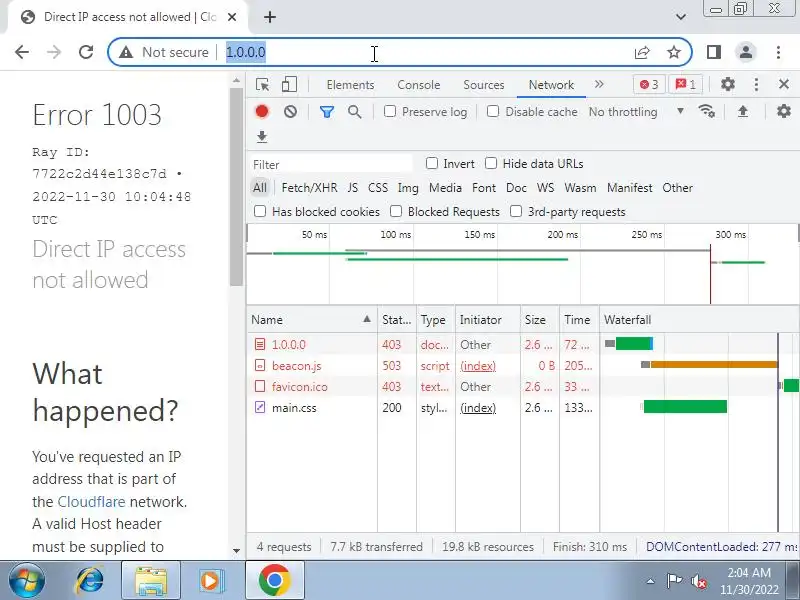The height and width of the screenshot is (600, 800).
Task: Open DevTools customize three-dot menu
Action: [756, 84]
